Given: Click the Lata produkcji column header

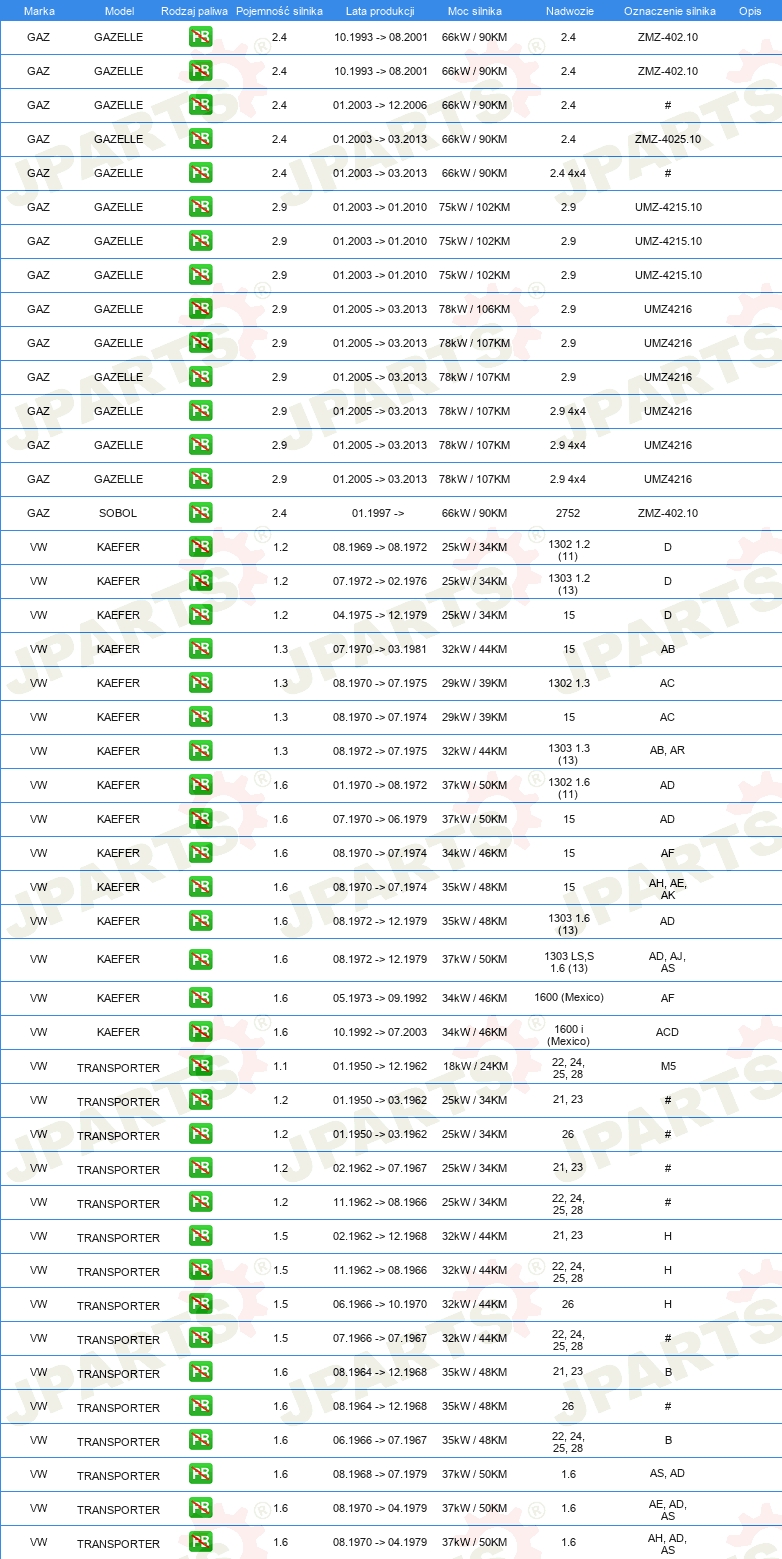Looking at the screenshot, I should (x=380, y=10).
